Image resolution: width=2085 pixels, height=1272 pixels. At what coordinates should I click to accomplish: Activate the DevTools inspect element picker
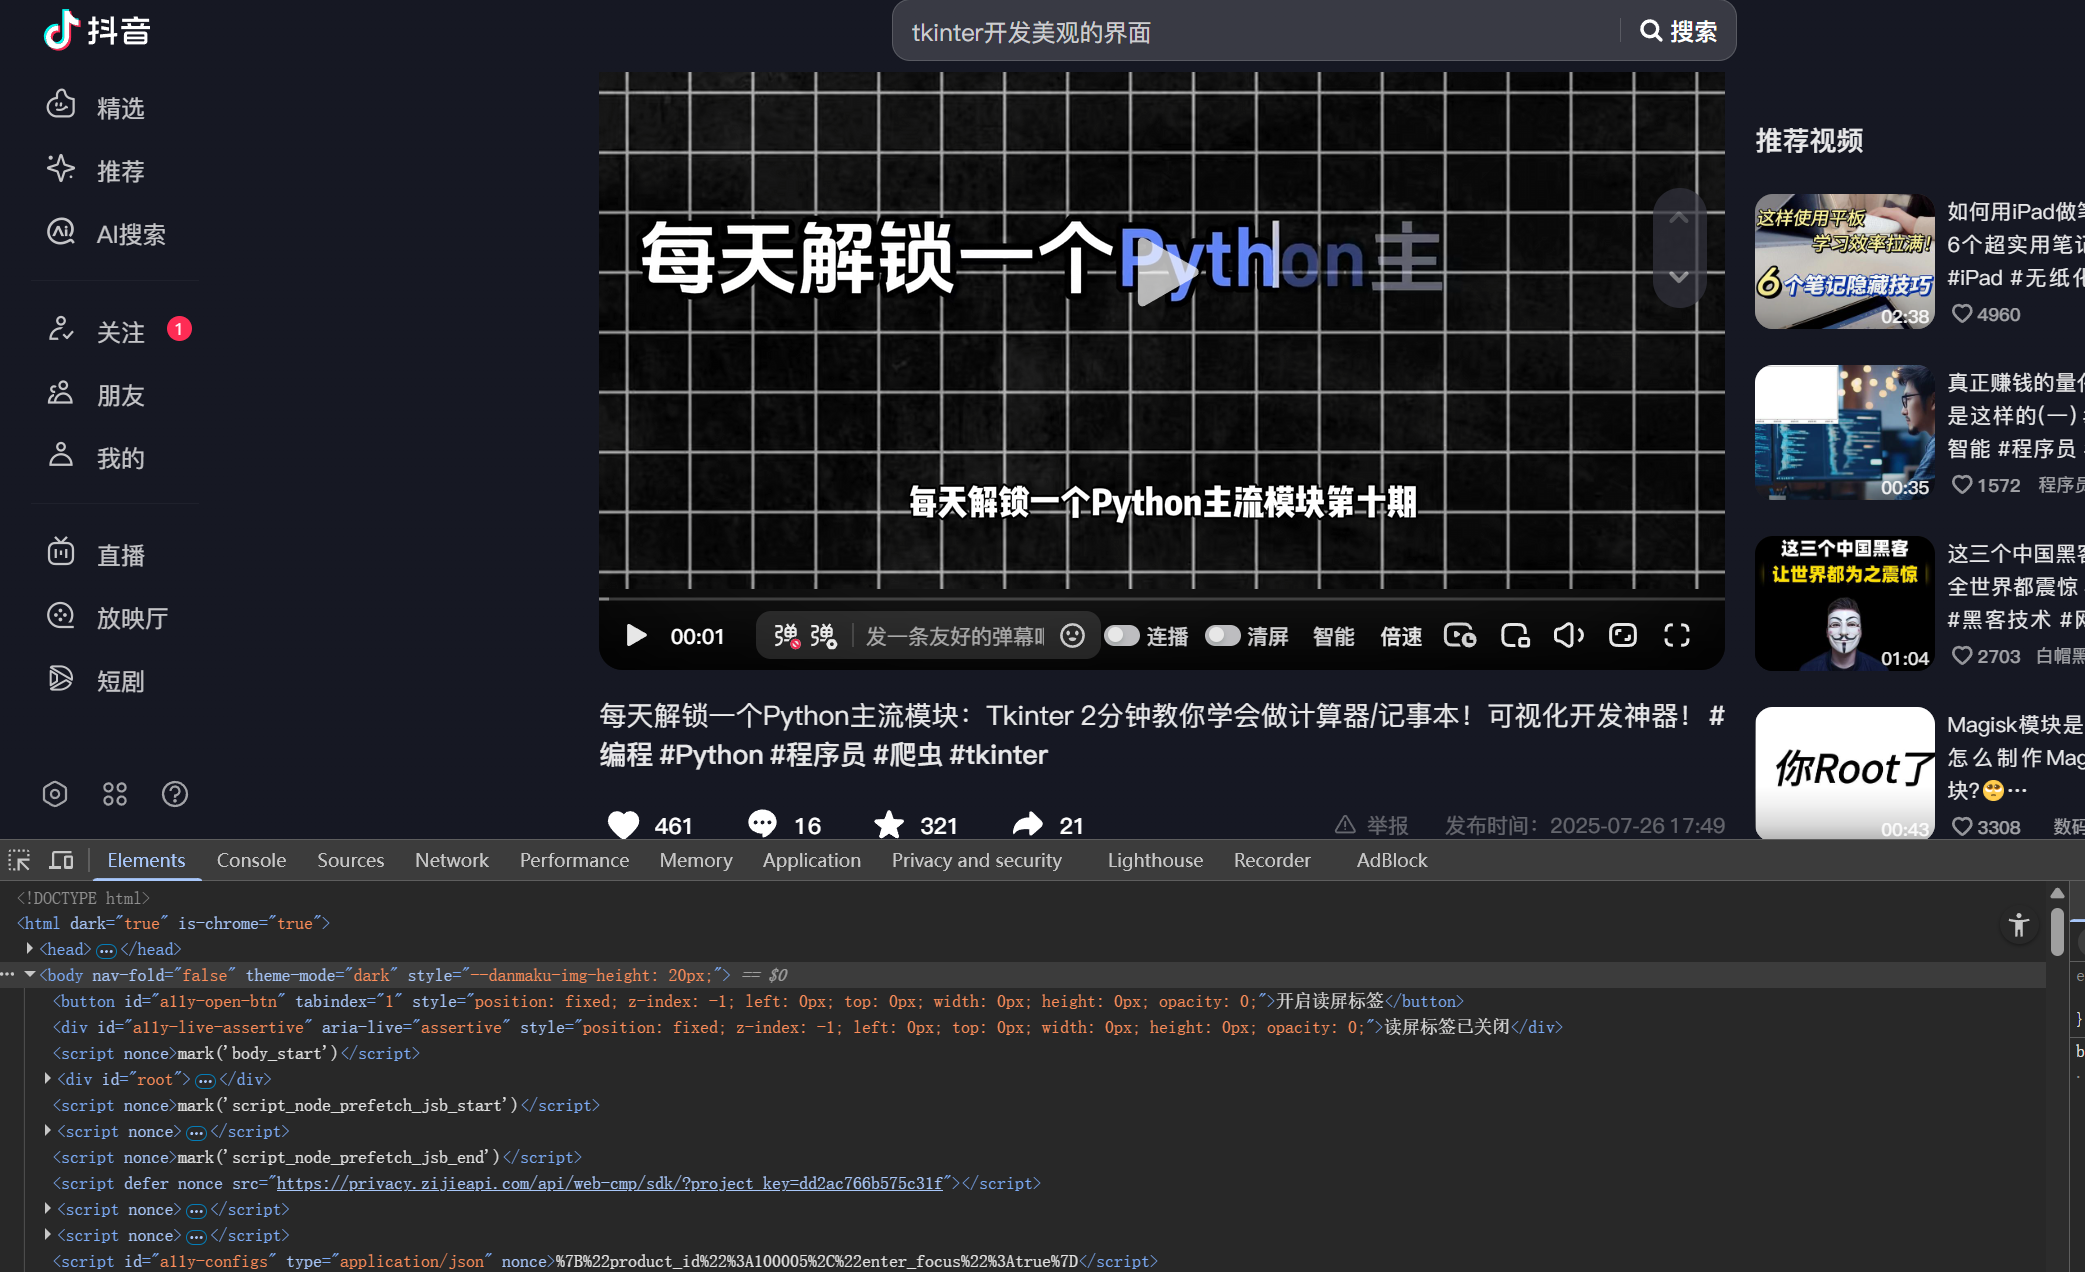19,860
